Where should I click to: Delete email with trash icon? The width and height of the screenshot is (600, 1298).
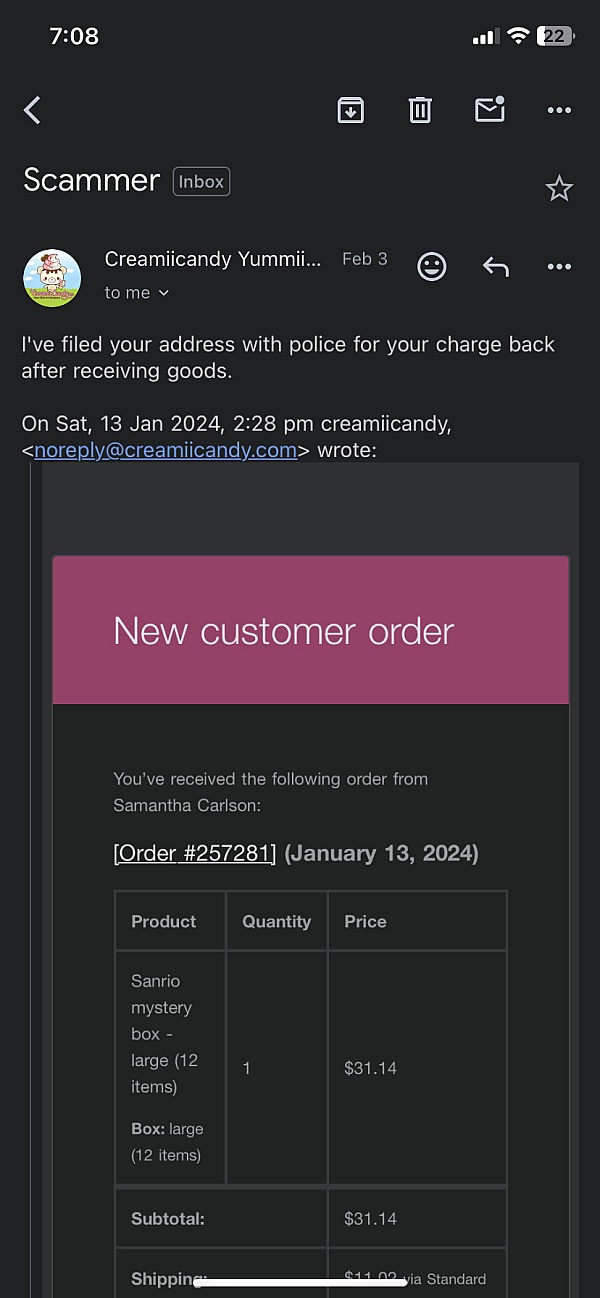(x=420, y=110)
